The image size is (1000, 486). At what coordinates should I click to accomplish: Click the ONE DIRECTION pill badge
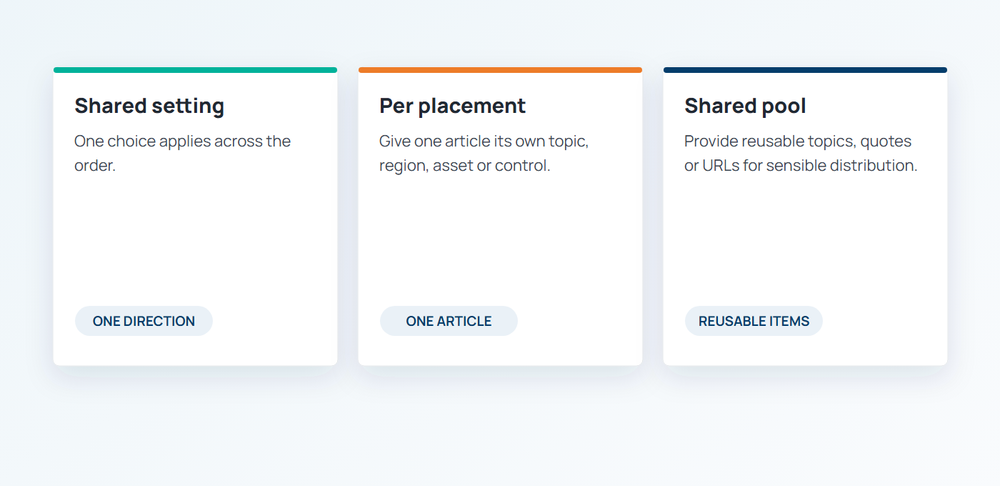143,321
